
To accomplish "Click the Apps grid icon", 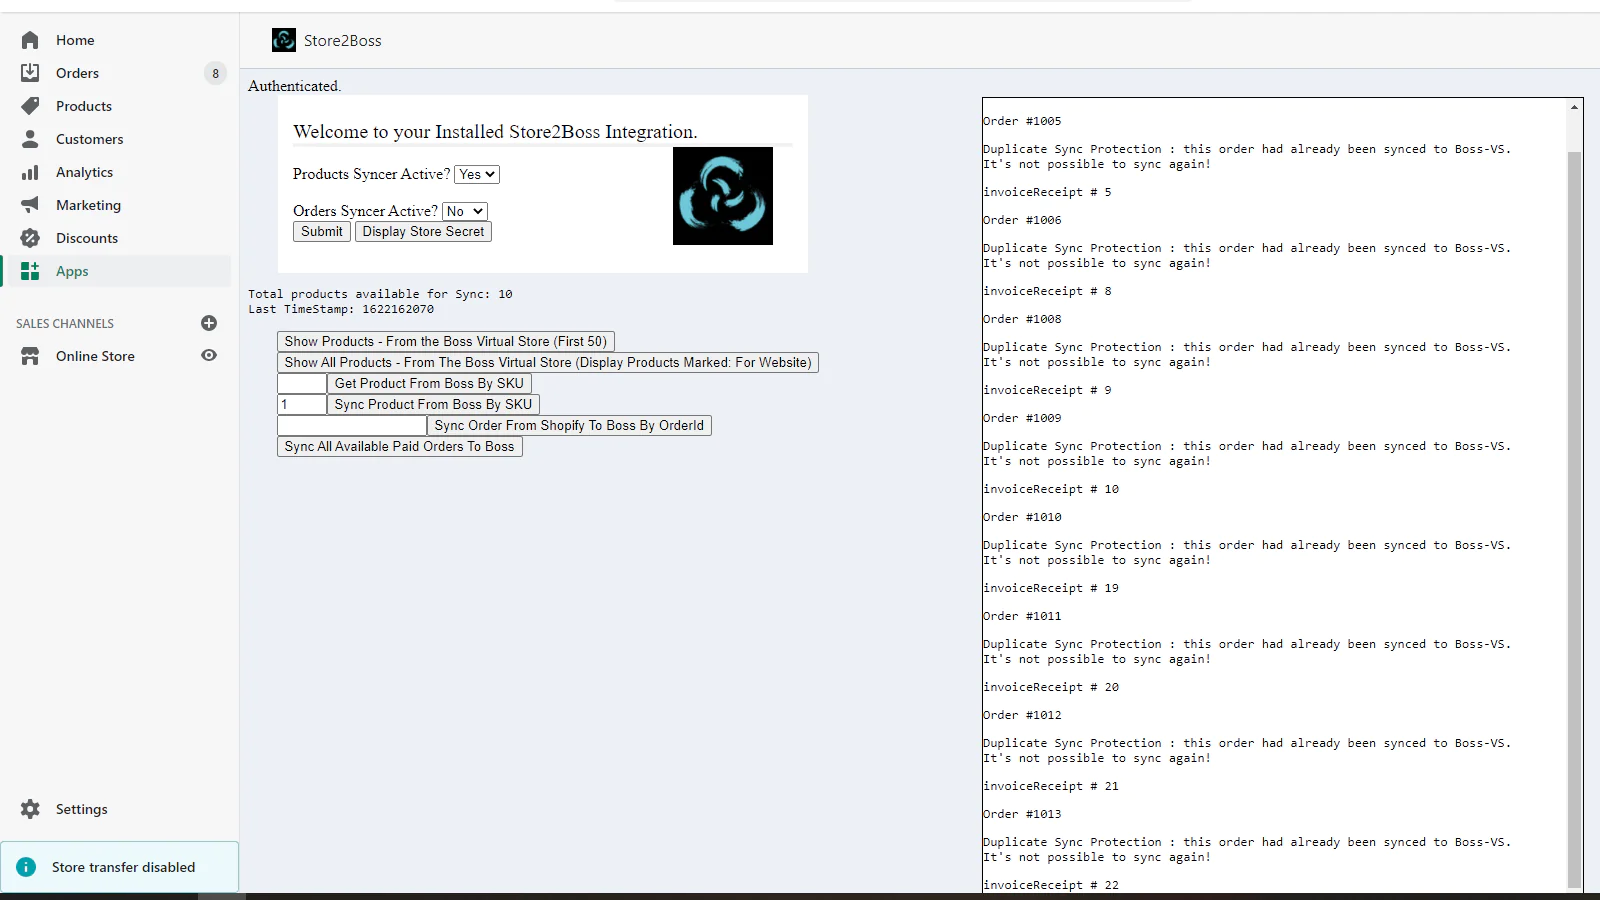I will tap(30, 271).
